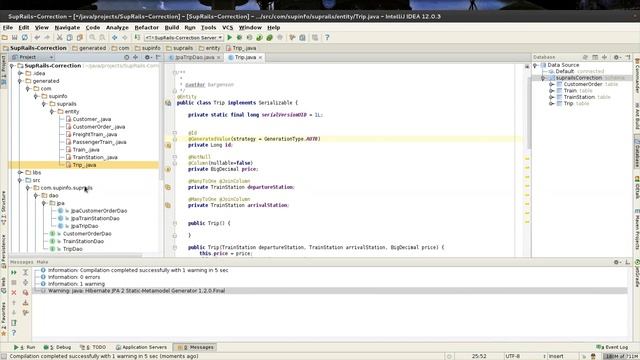Click the Open folder icon in toolbar
The width and height of the screenshot is (640, 360).
tap(4, 38)
